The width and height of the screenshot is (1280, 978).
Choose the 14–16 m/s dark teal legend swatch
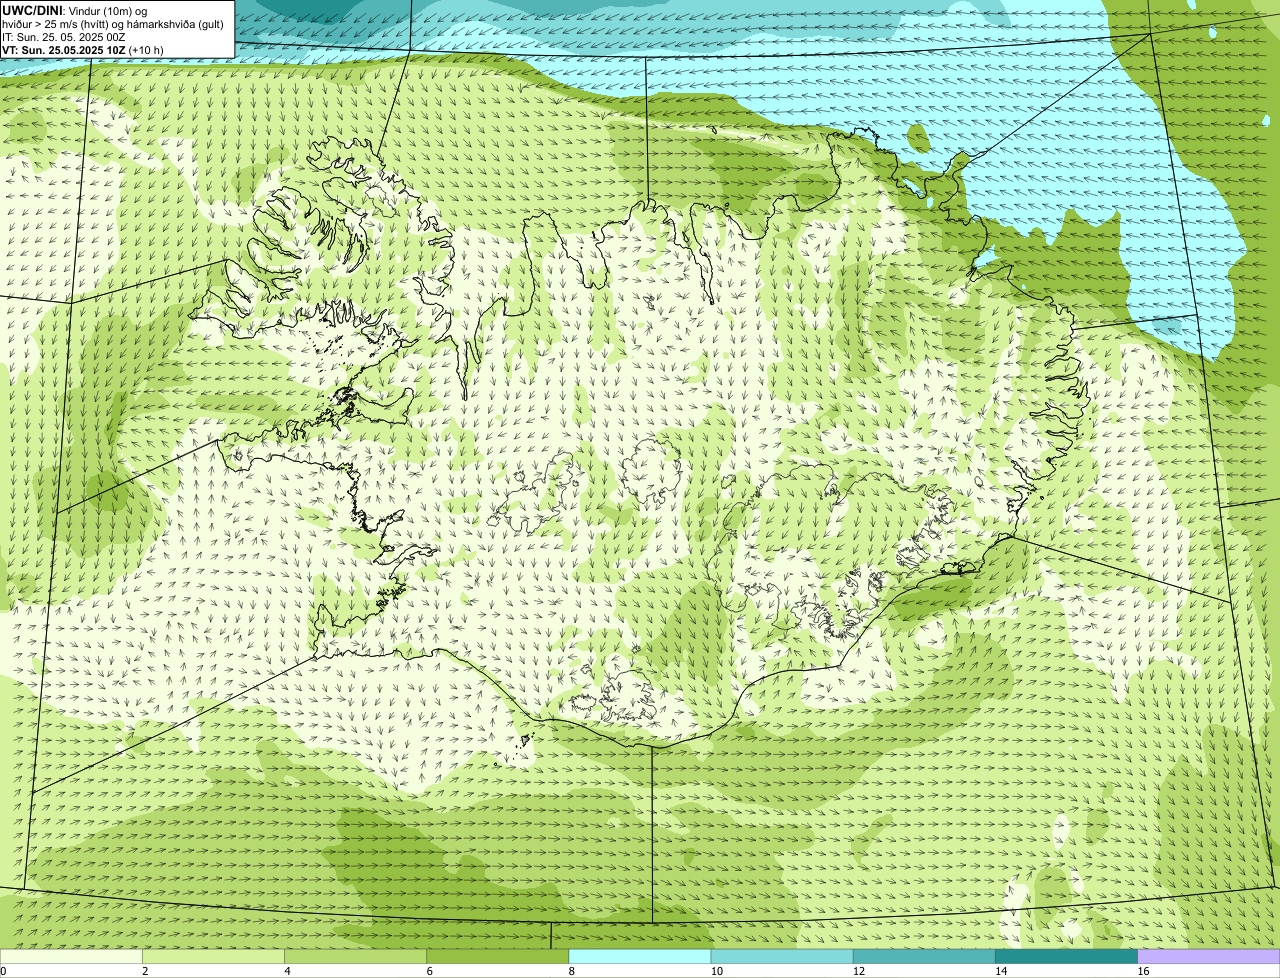point(1066,957)
